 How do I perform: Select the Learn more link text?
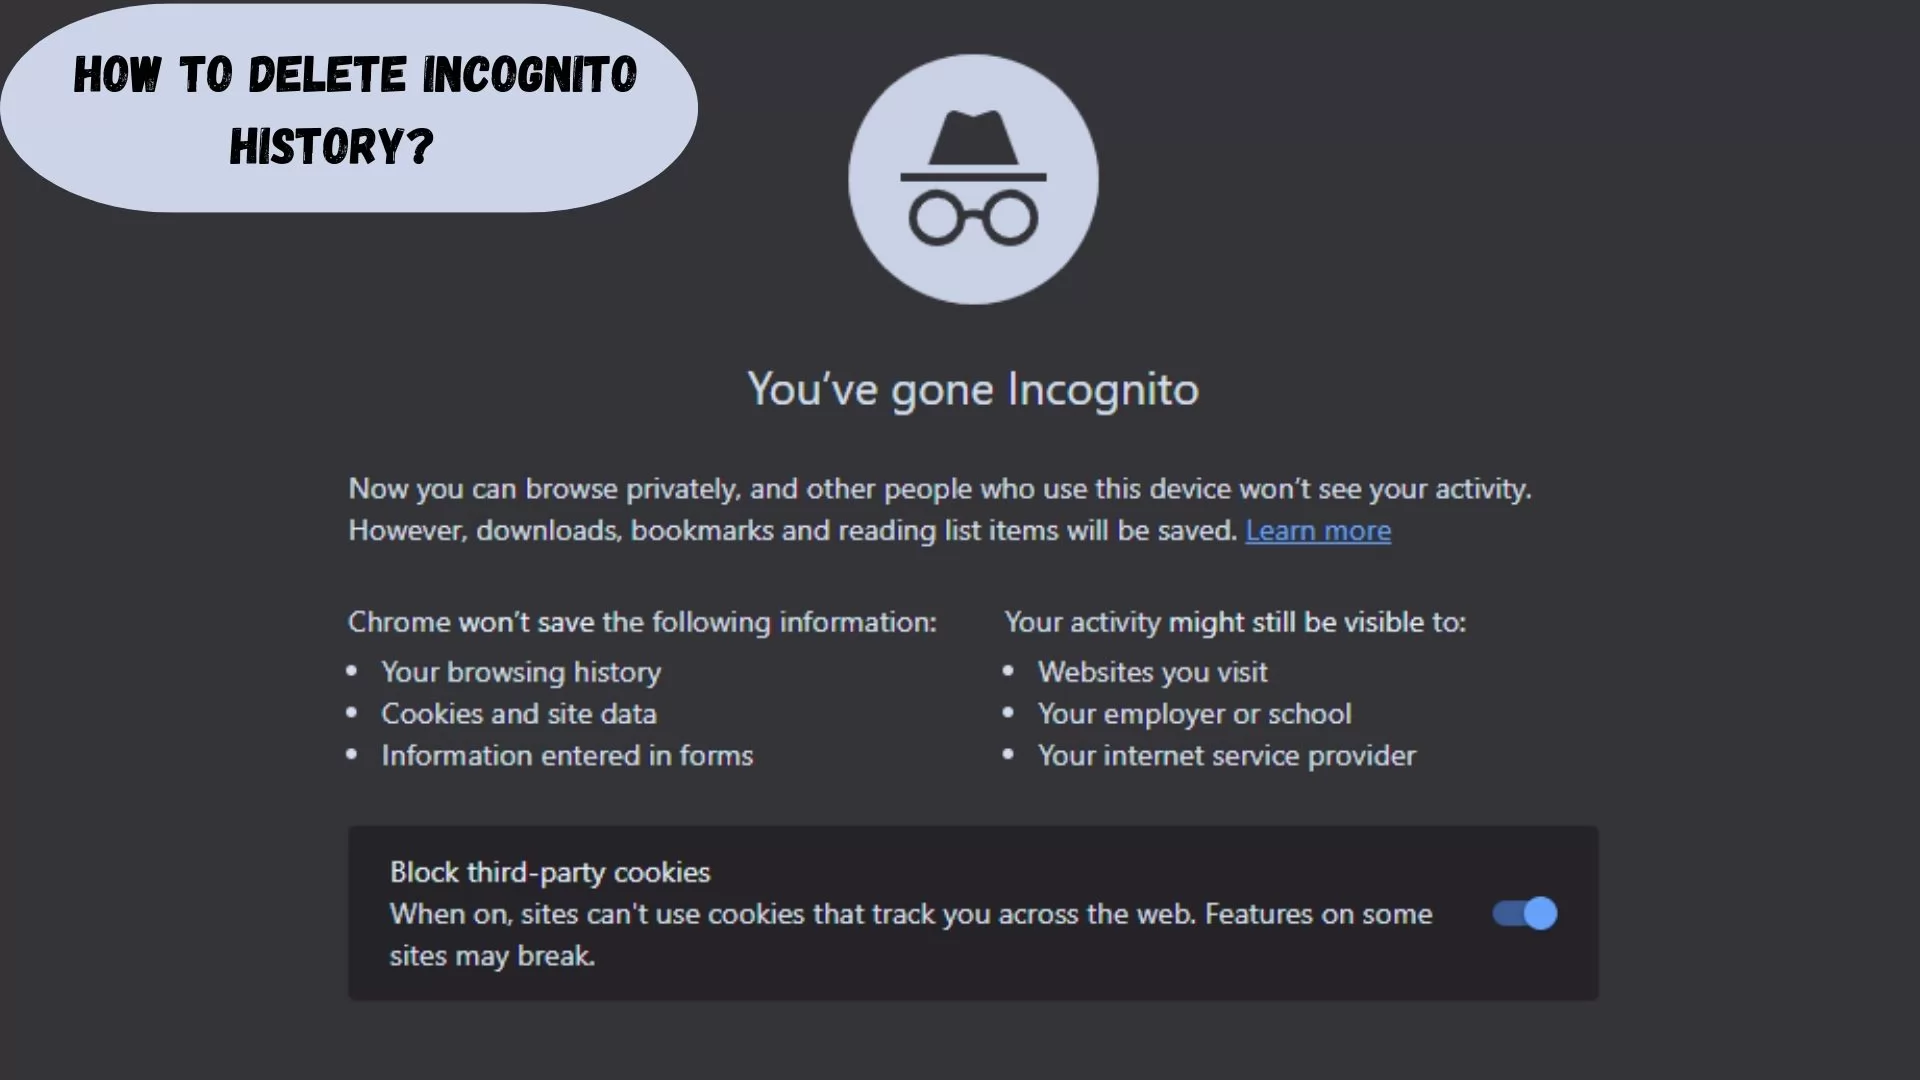[x=1317, y=530]
